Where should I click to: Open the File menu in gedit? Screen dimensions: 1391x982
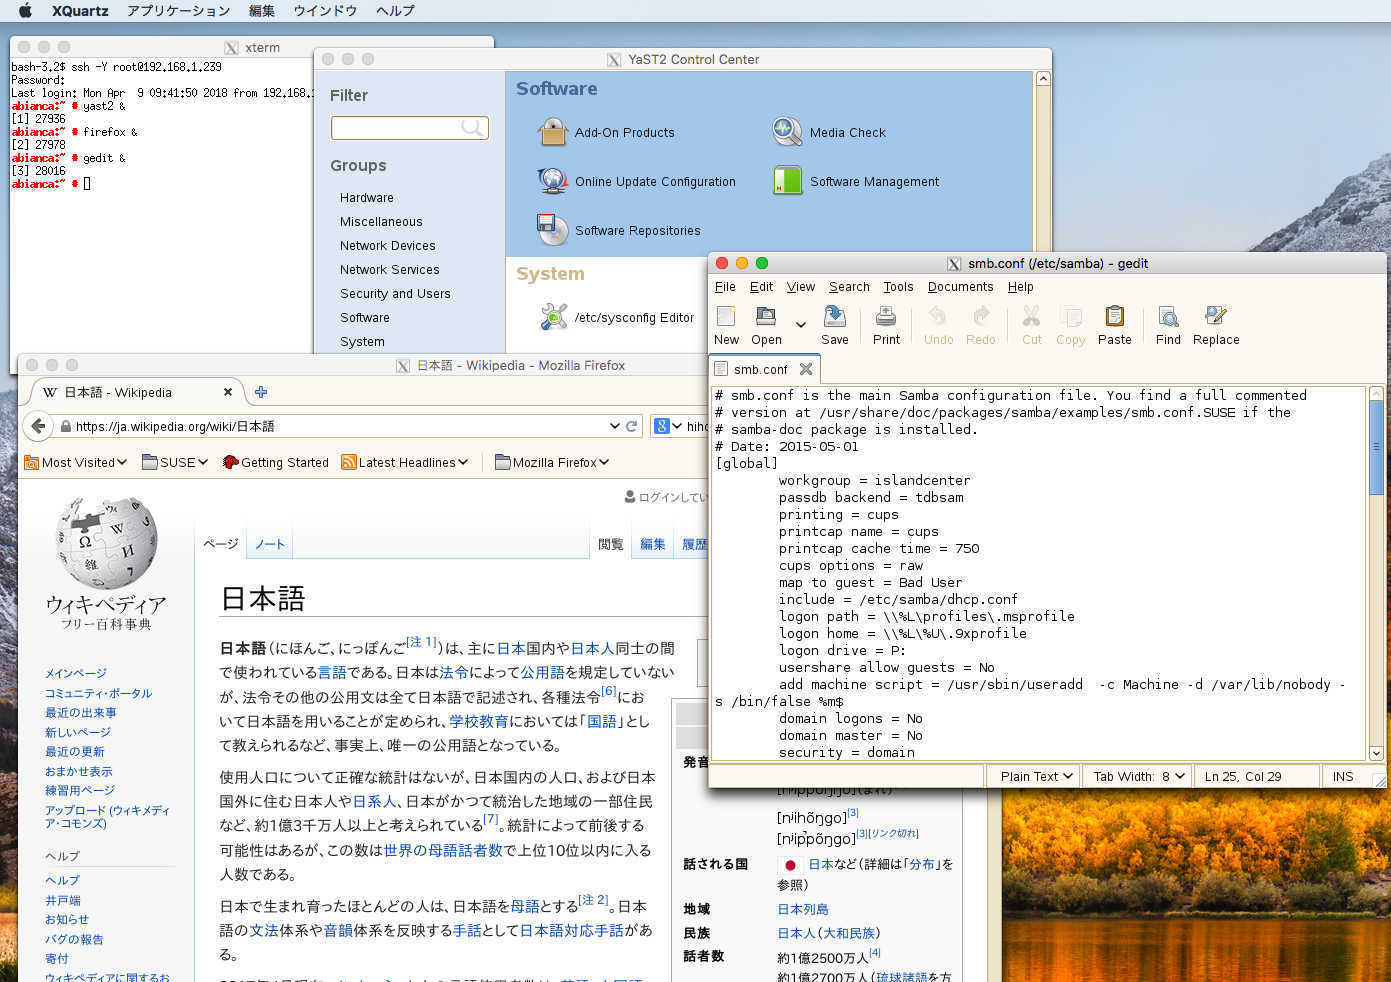pos(725,287)
